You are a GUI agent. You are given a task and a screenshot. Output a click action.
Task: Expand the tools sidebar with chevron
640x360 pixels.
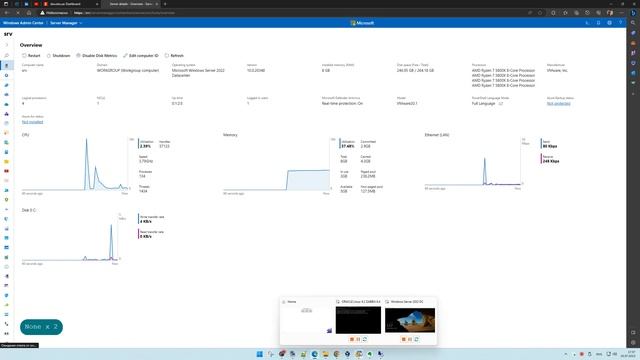(x=7, y=45)
